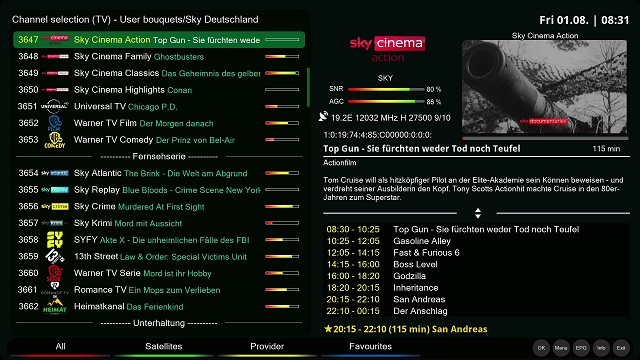
Task: Click the large sky cinema action logo
Action: pos(387,49)
